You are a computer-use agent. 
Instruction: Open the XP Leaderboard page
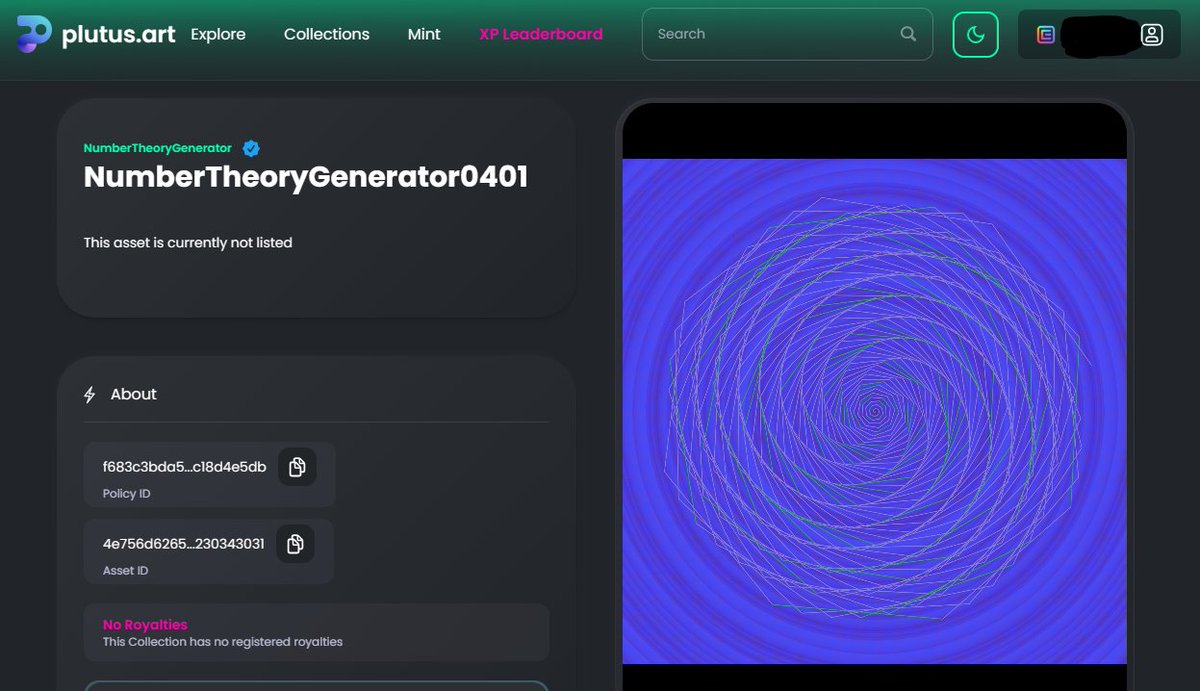pyautogui.click(x=541, y=34)
